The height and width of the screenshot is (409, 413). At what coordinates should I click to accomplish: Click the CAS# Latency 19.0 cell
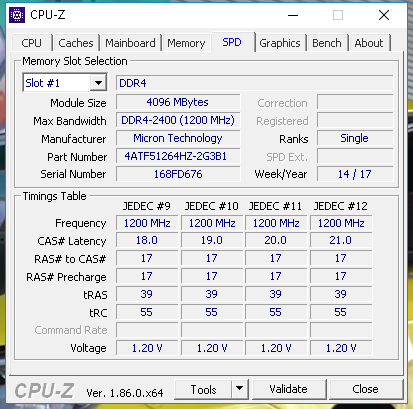click(x=212, y=240)
